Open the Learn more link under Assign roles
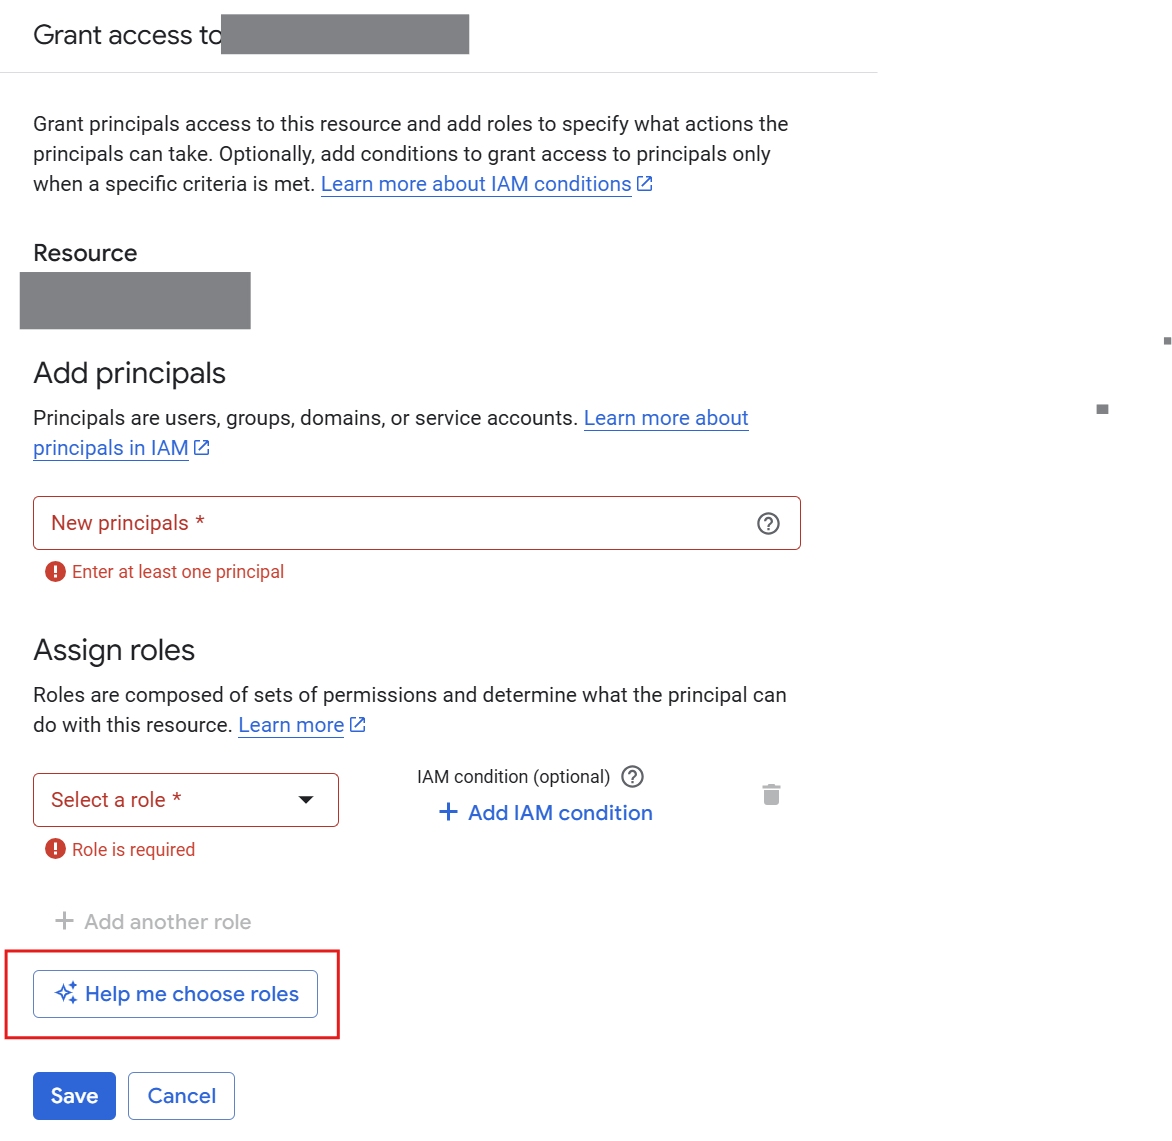The image size is (1172, 1141). (291, 725)
